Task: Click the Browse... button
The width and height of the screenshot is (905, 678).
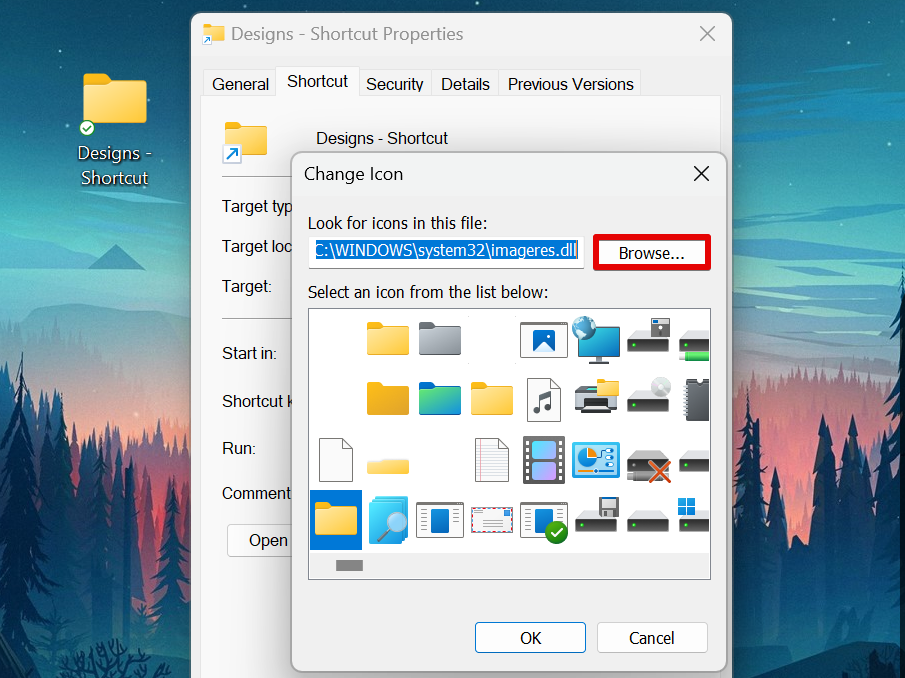Action: (x=652, y=253)
